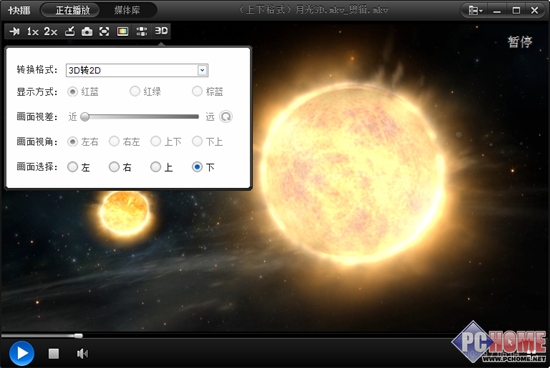Click the 3D settings toolbar icon

[161, 31]
